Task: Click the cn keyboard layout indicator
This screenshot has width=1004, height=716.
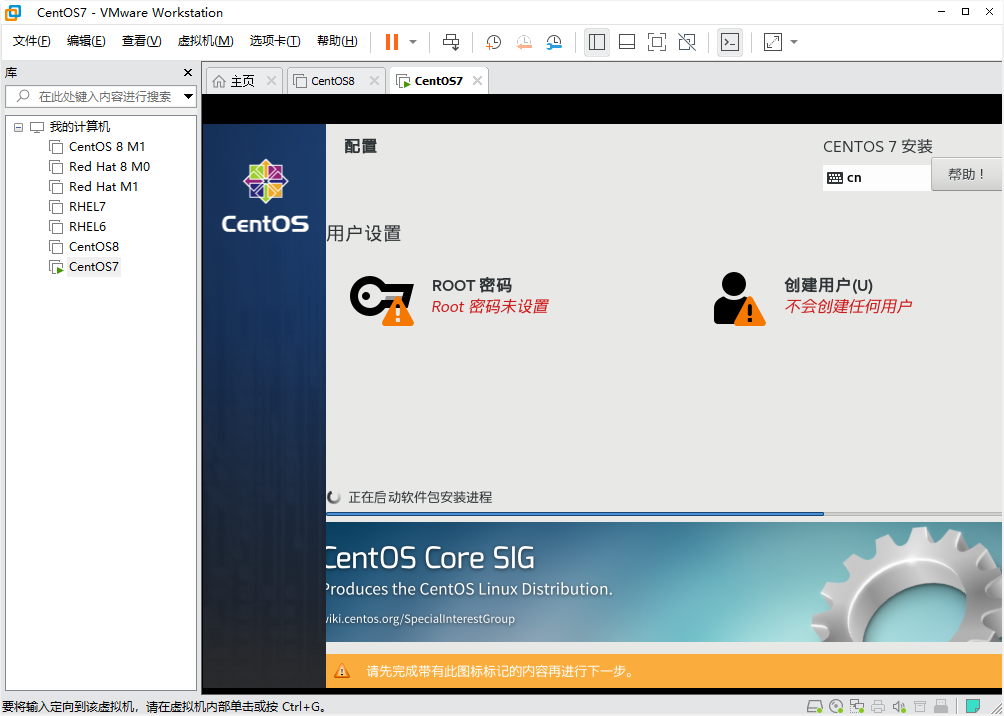Action: point(877,177)
